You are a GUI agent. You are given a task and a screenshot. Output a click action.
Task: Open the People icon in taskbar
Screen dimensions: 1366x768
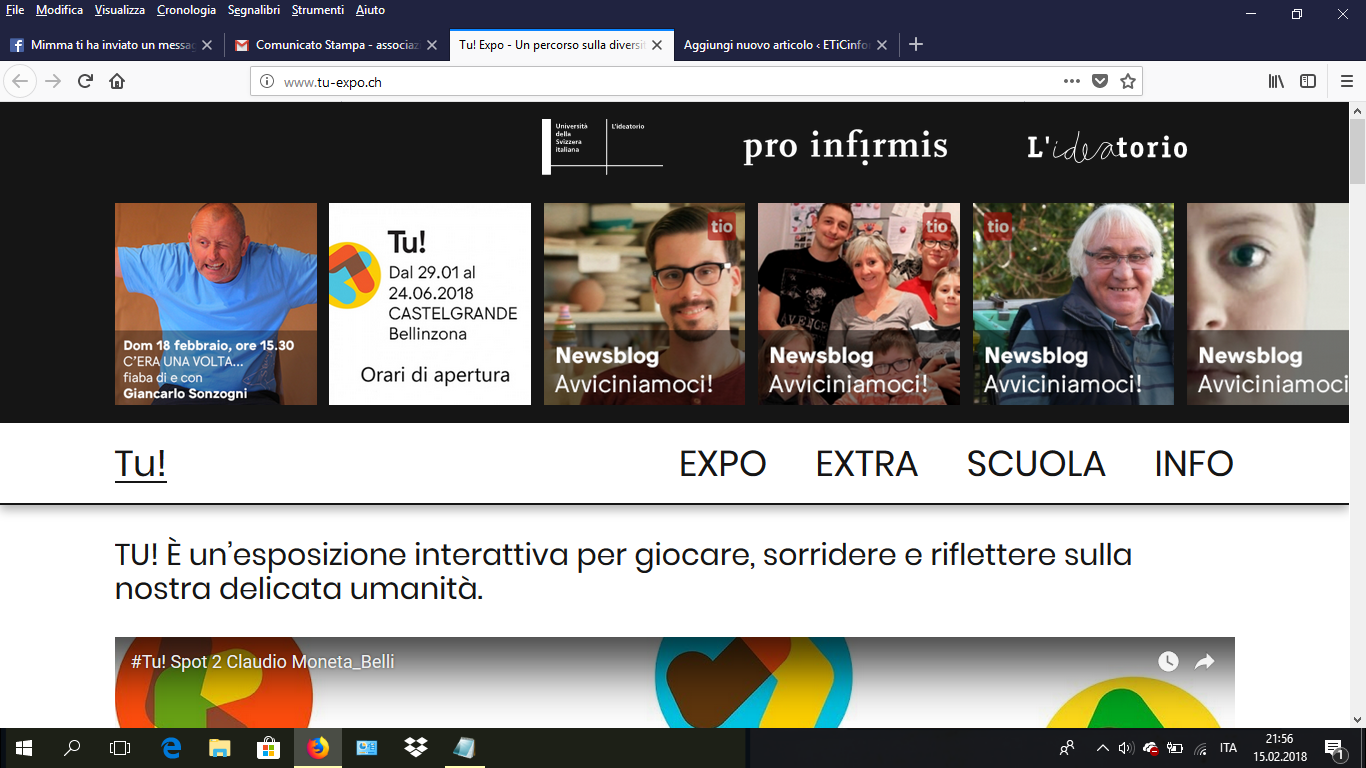[x=1068, y=748]
